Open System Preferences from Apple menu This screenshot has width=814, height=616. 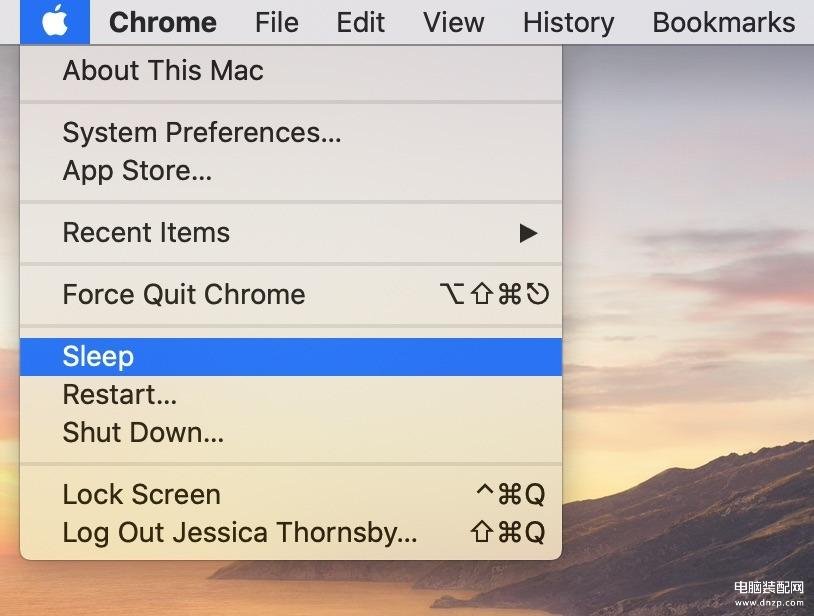click(291, 132)
